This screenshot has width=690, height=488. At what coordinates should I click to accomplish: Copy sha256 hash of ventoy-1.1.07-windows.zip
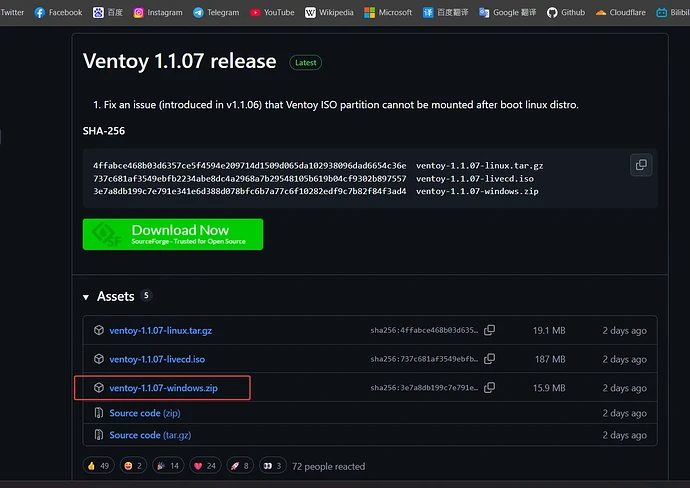coord(489,387)
